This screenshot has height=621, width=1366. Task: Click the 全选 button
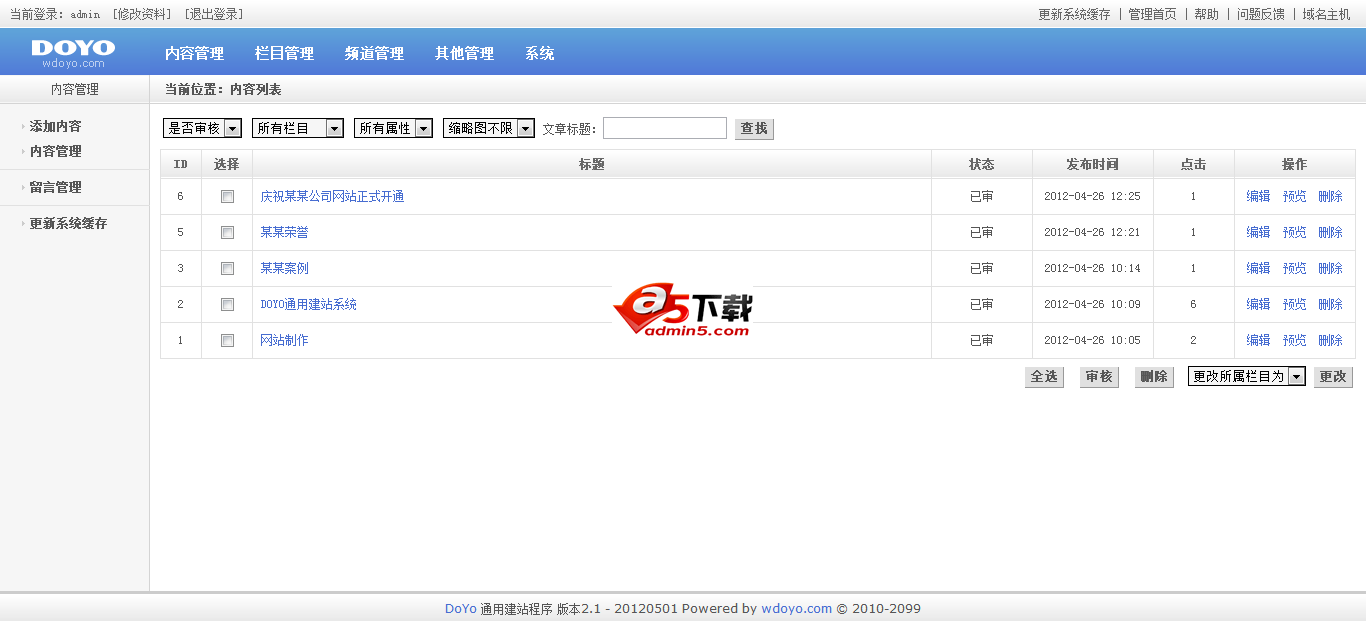click(x=1044, y=377)
